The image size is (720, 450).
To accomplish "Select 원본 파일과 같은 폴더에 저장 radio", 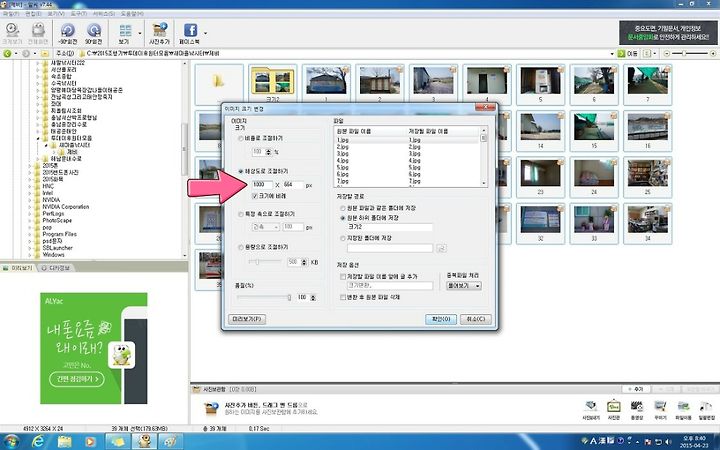I will [x=343, y=208].
